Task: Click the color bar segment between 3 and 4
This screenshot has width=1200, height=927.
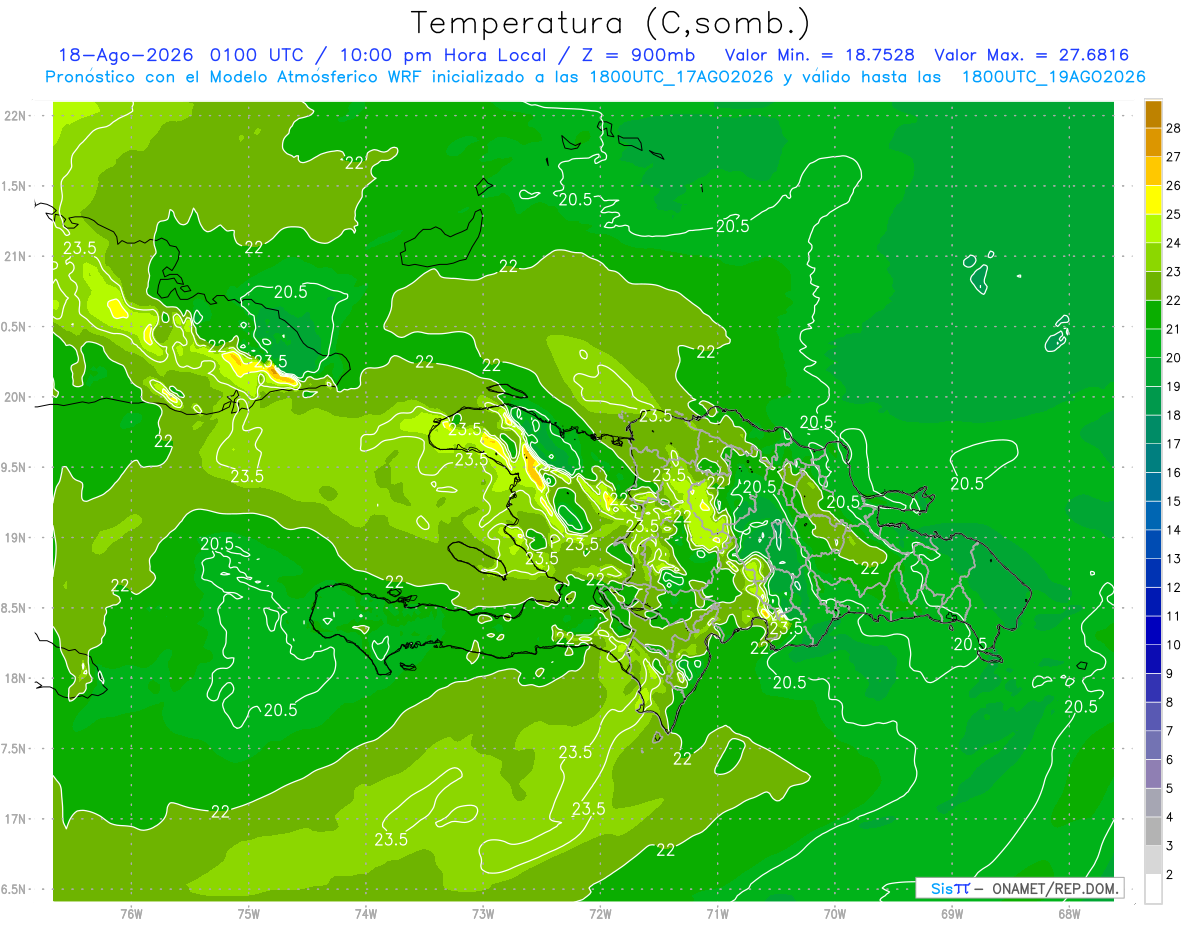Action: coord(1153,832)
